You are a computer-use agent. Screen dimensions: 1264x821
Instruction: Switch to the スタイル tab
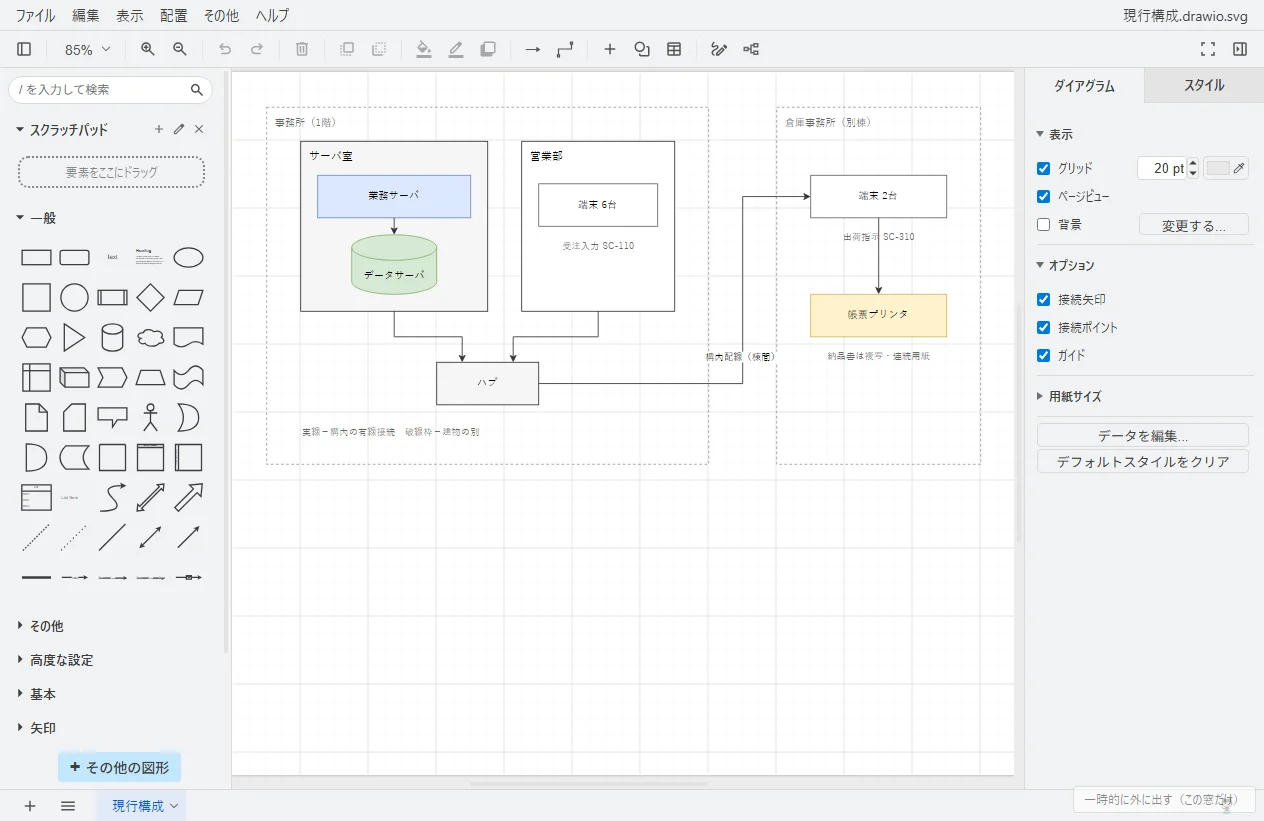[x=1204, y=86]
